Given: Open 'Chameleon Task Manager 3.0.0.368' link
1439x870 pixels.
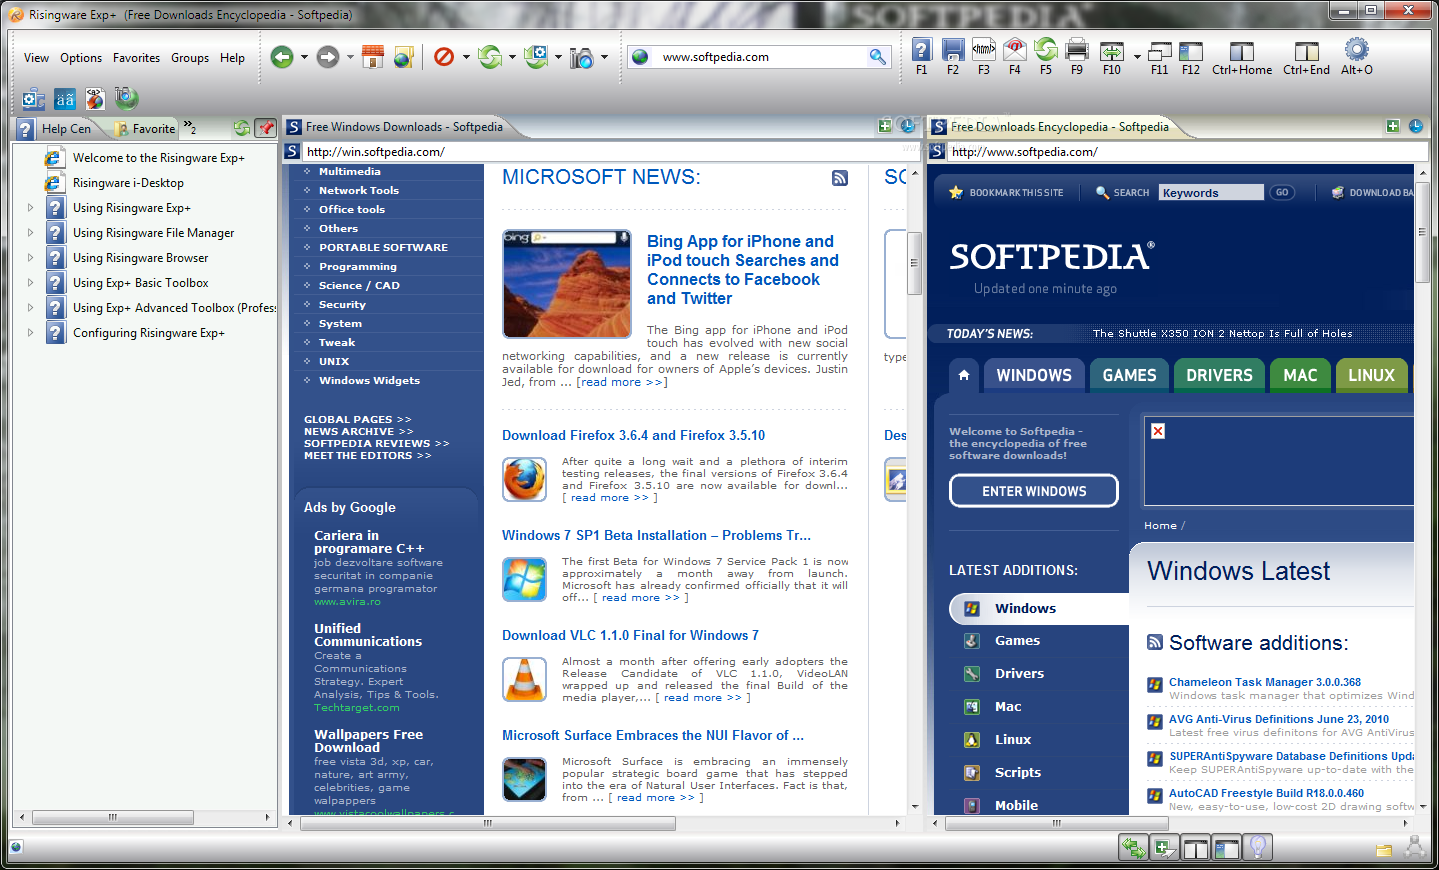Looking at the screenshot, I should coord(1265,682).
